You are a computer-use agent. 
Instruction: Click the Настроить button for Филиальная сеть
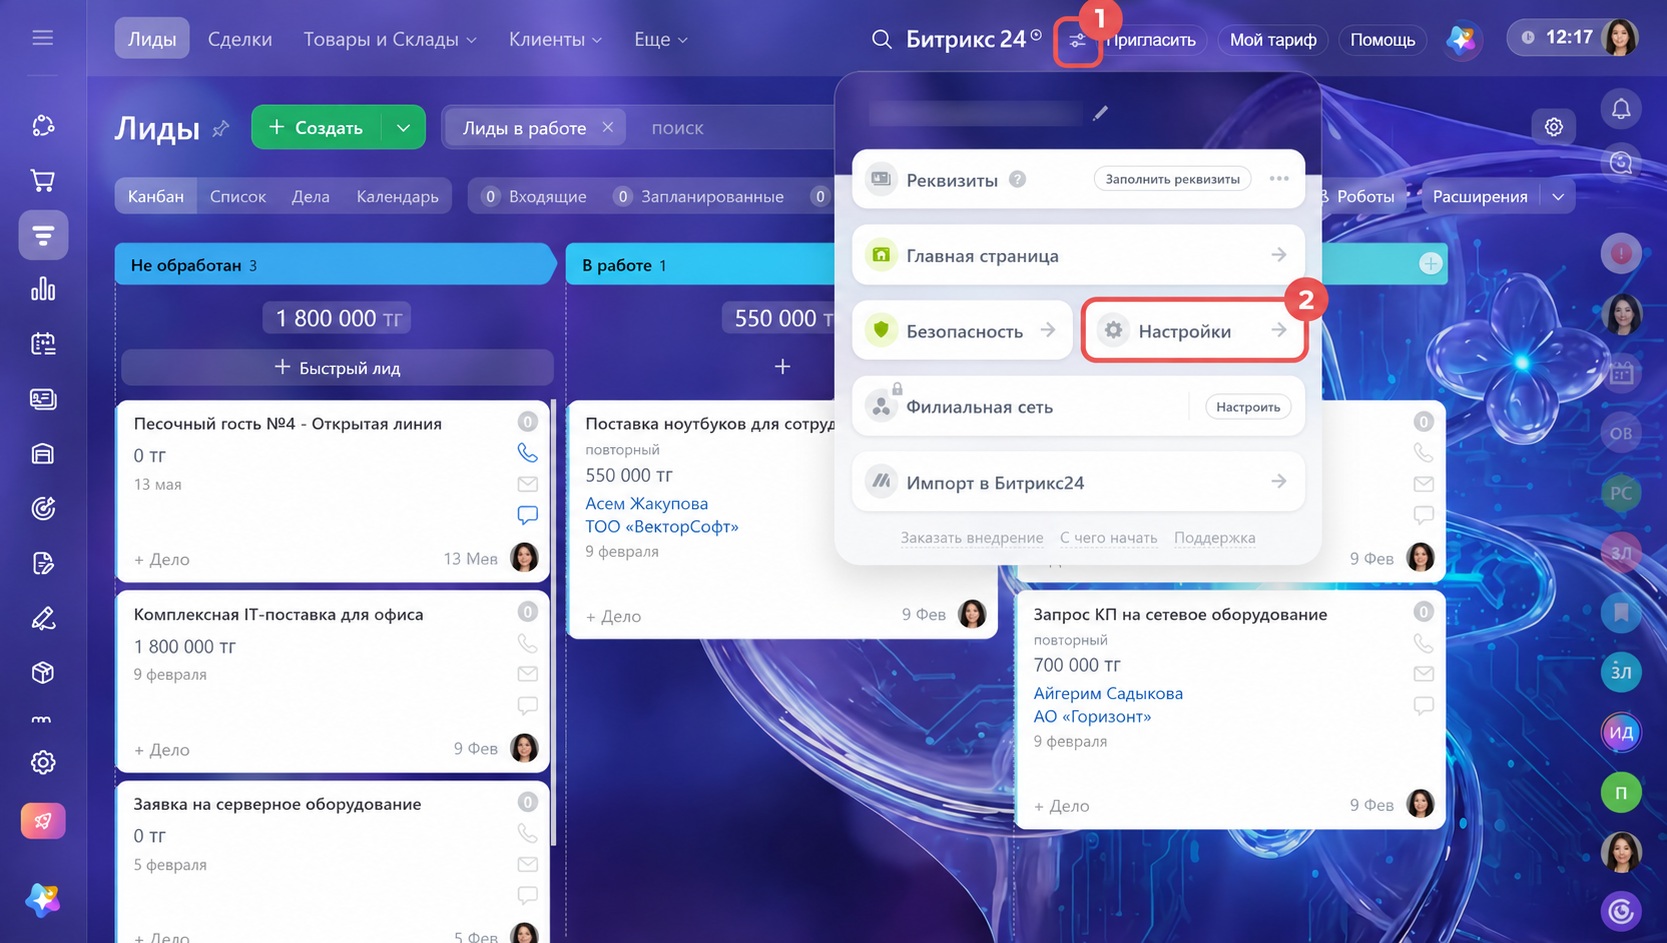(x=1248, y=407)
